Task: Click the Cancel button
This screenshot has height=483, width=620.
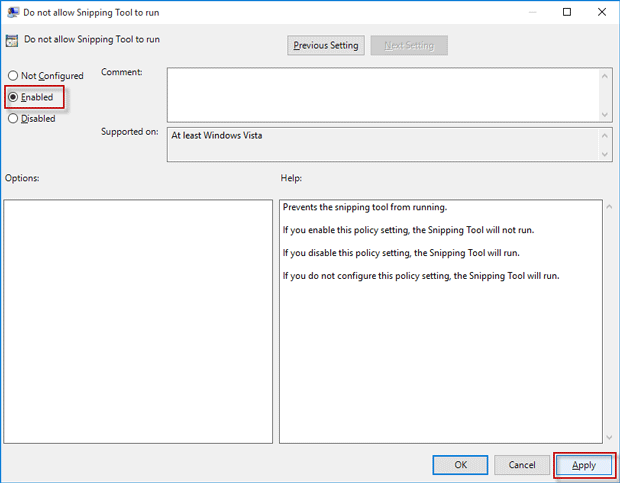Action: click(x=522, y=465)
